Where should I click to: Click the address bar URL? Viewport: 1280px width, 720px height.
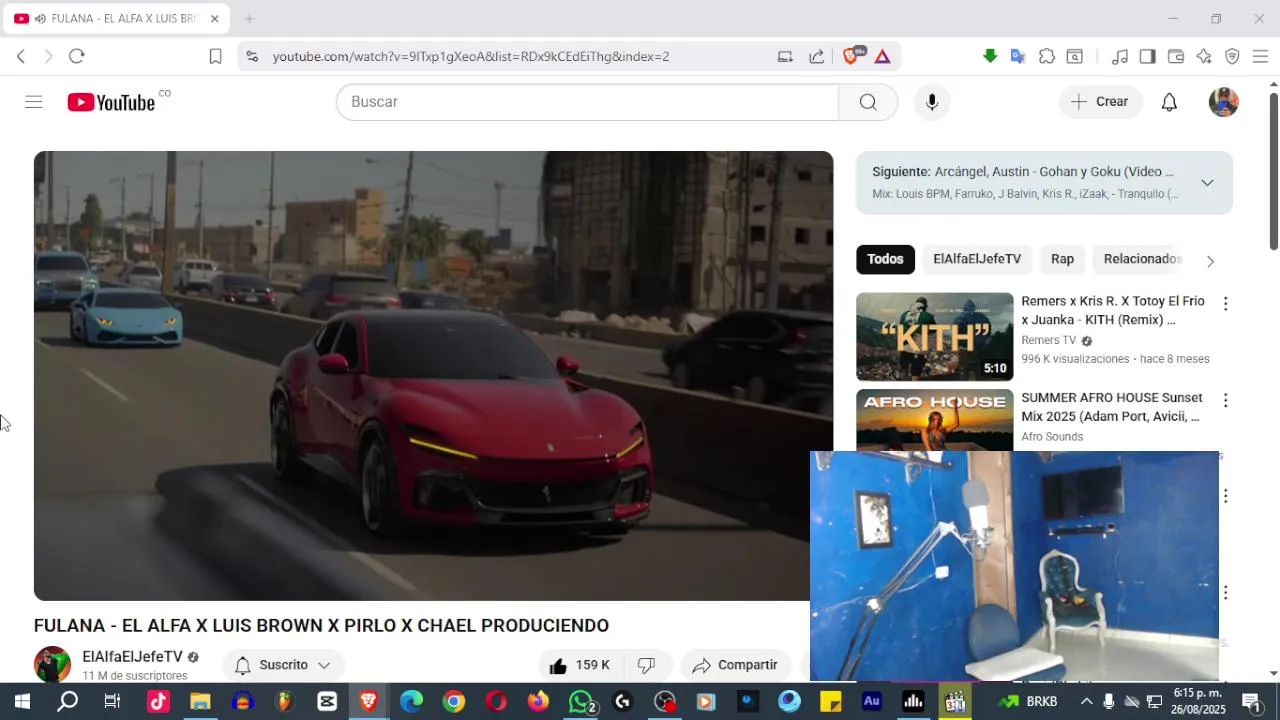point(471,56)
